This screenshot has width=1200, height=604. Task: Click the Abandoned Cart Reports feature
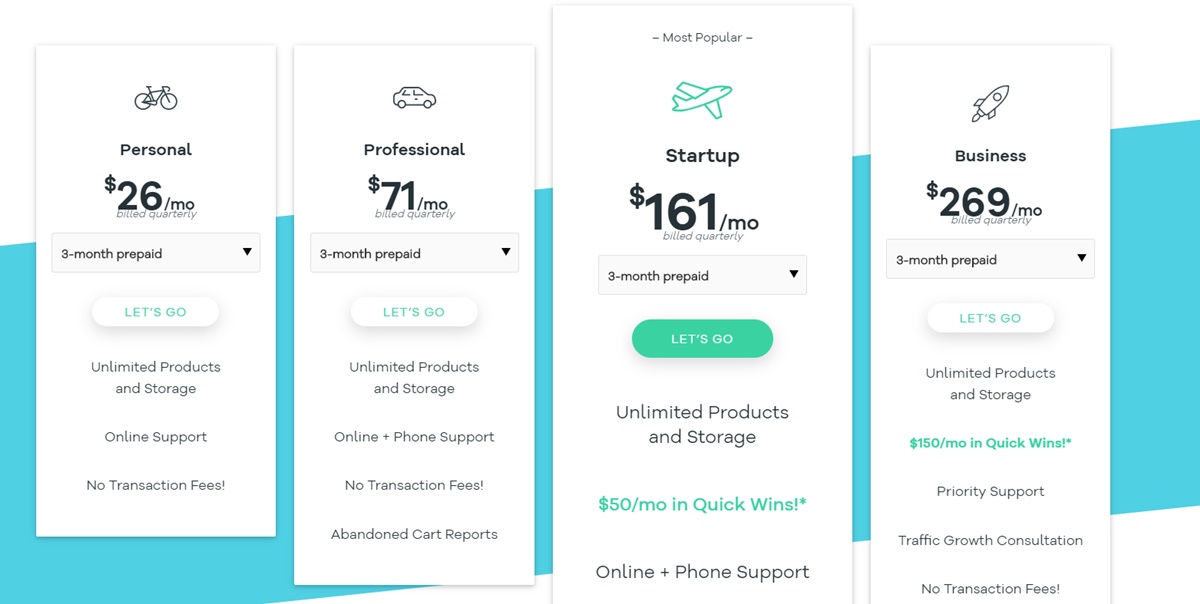coord(414,534)
